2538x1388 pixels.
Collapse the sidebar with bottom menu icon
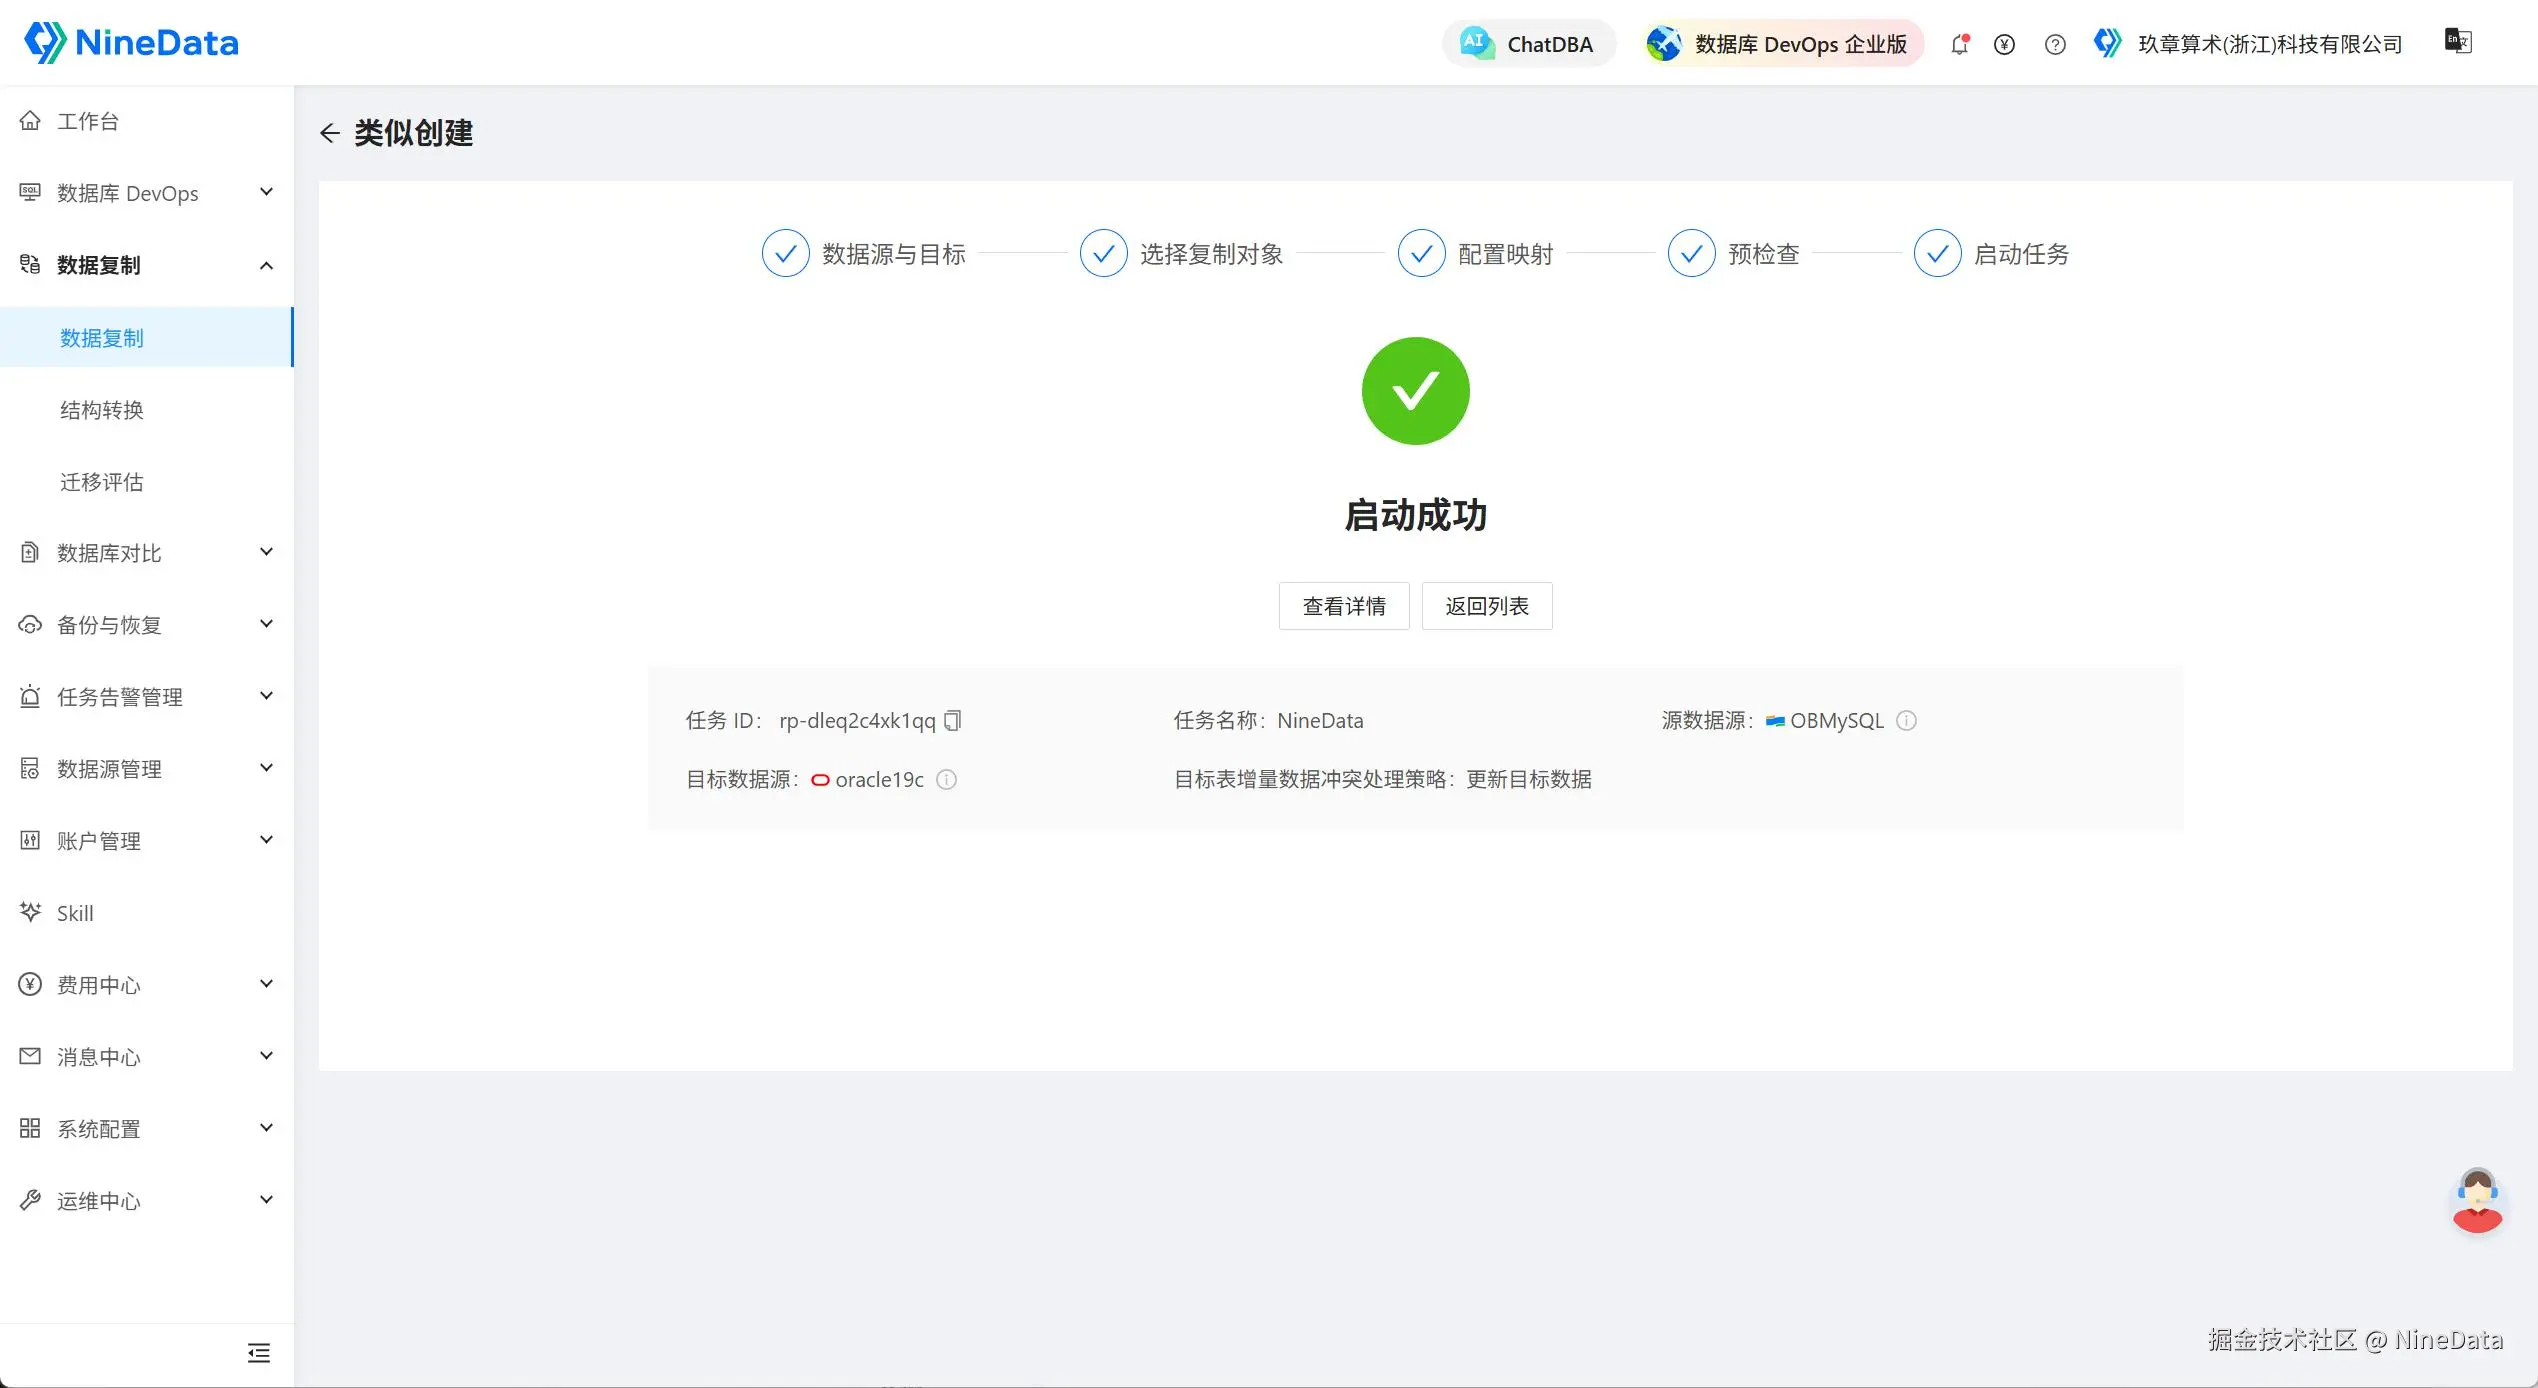(259, 1353)
